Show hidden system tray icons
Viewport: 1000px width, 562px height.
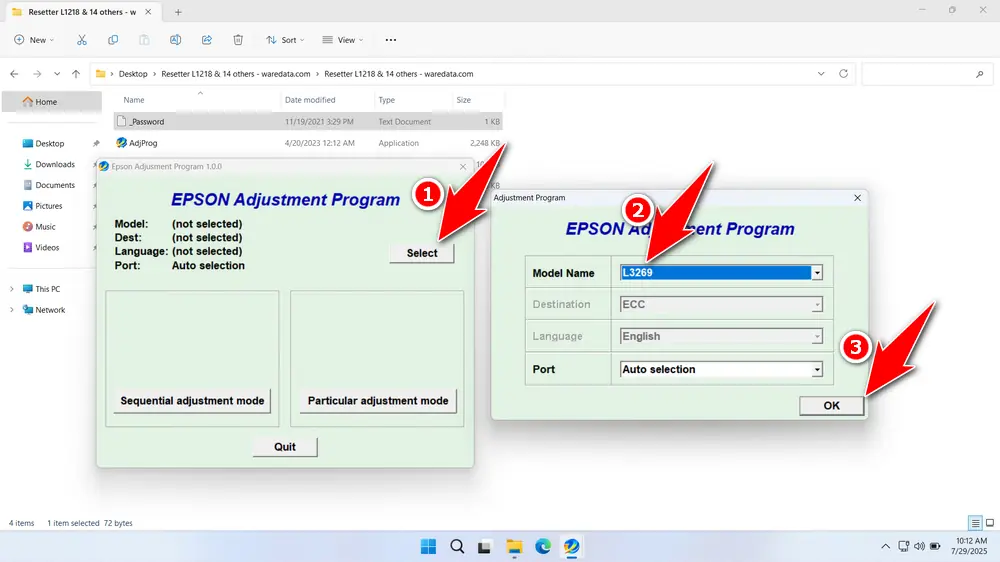(x=885, y=547)
